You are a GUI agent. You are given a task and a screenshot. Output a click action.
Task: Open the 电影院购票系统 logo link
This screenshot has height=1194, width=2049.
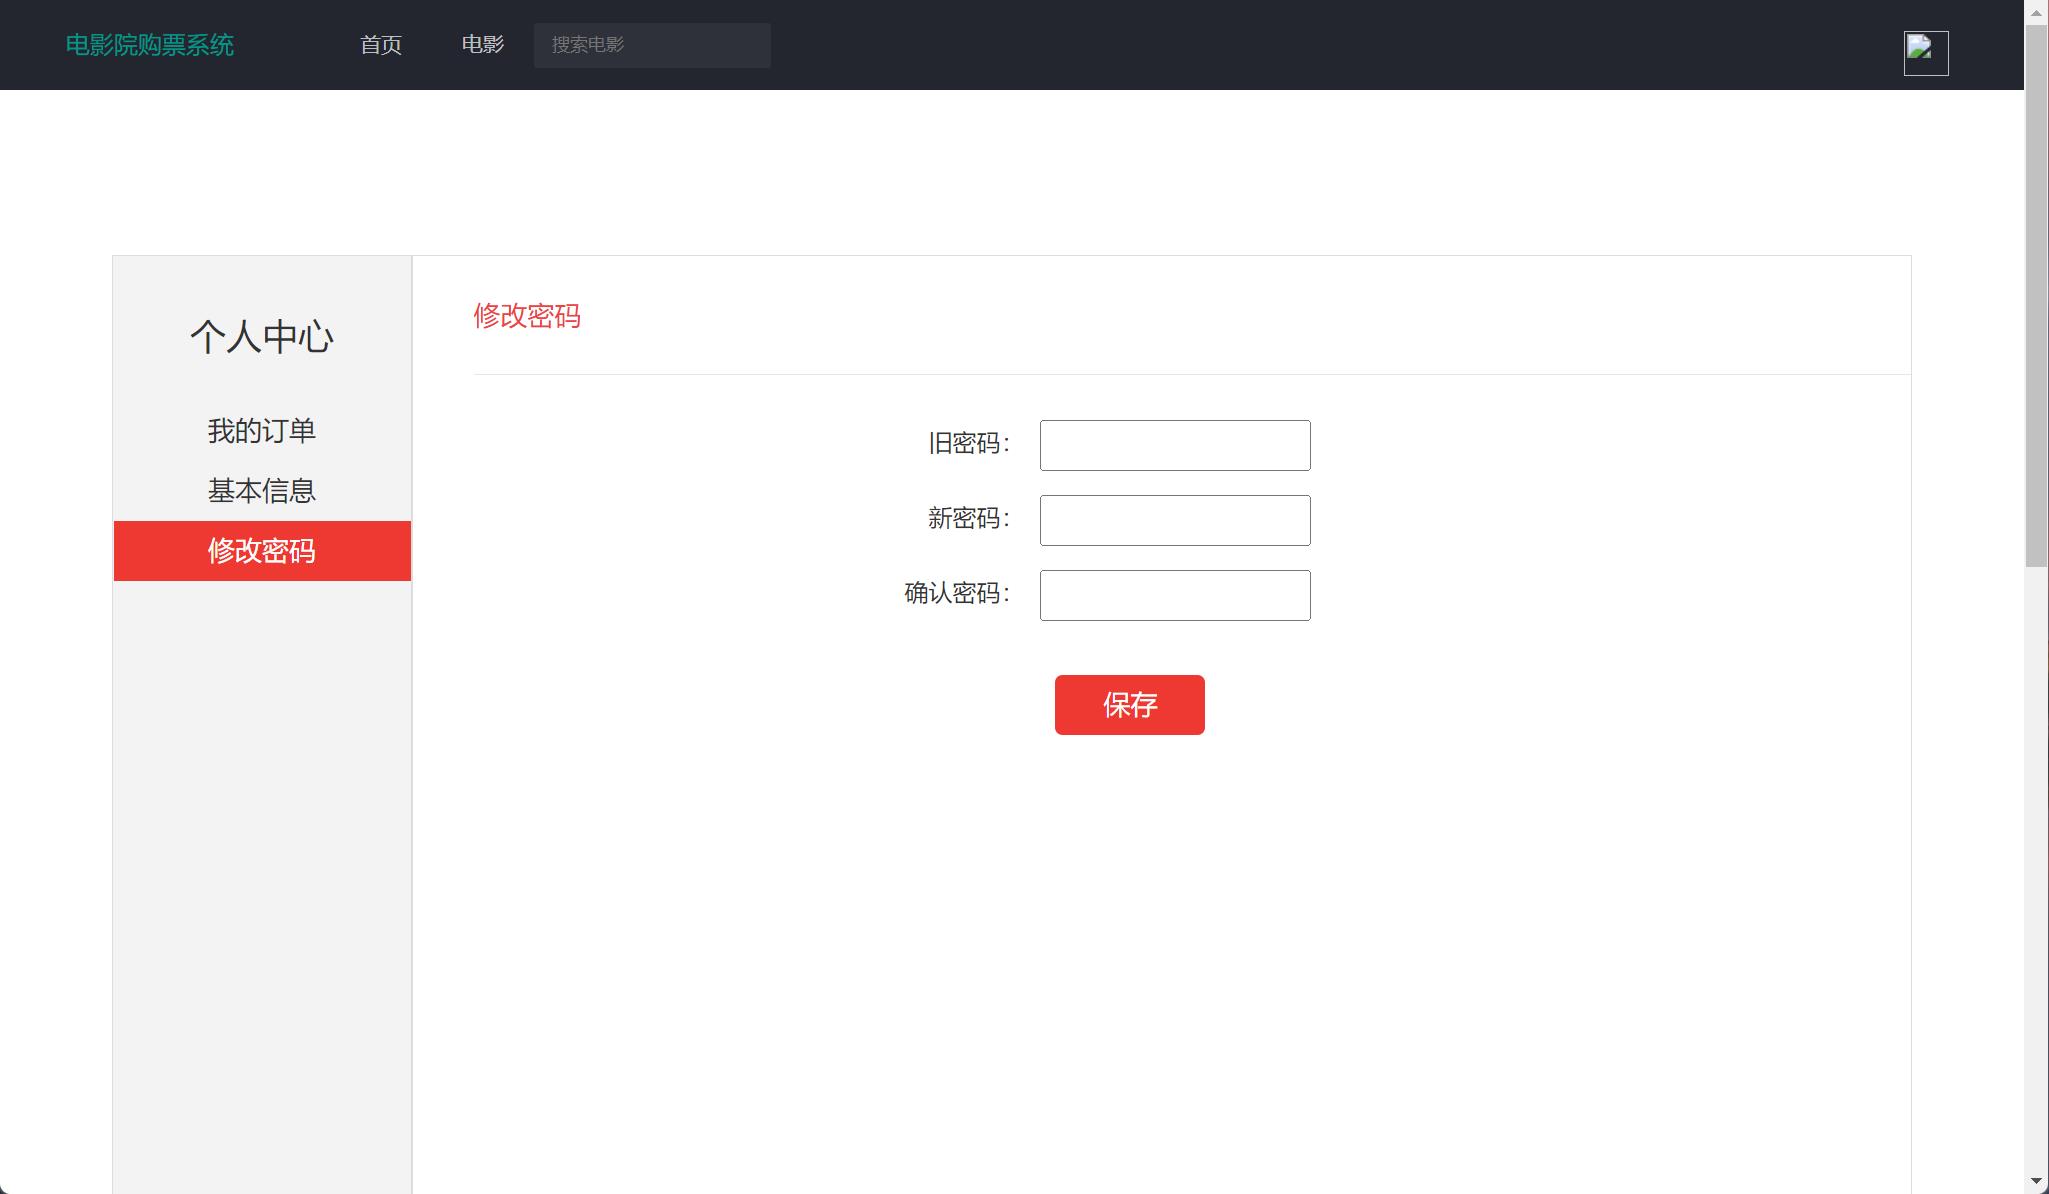tap(149, 44)
